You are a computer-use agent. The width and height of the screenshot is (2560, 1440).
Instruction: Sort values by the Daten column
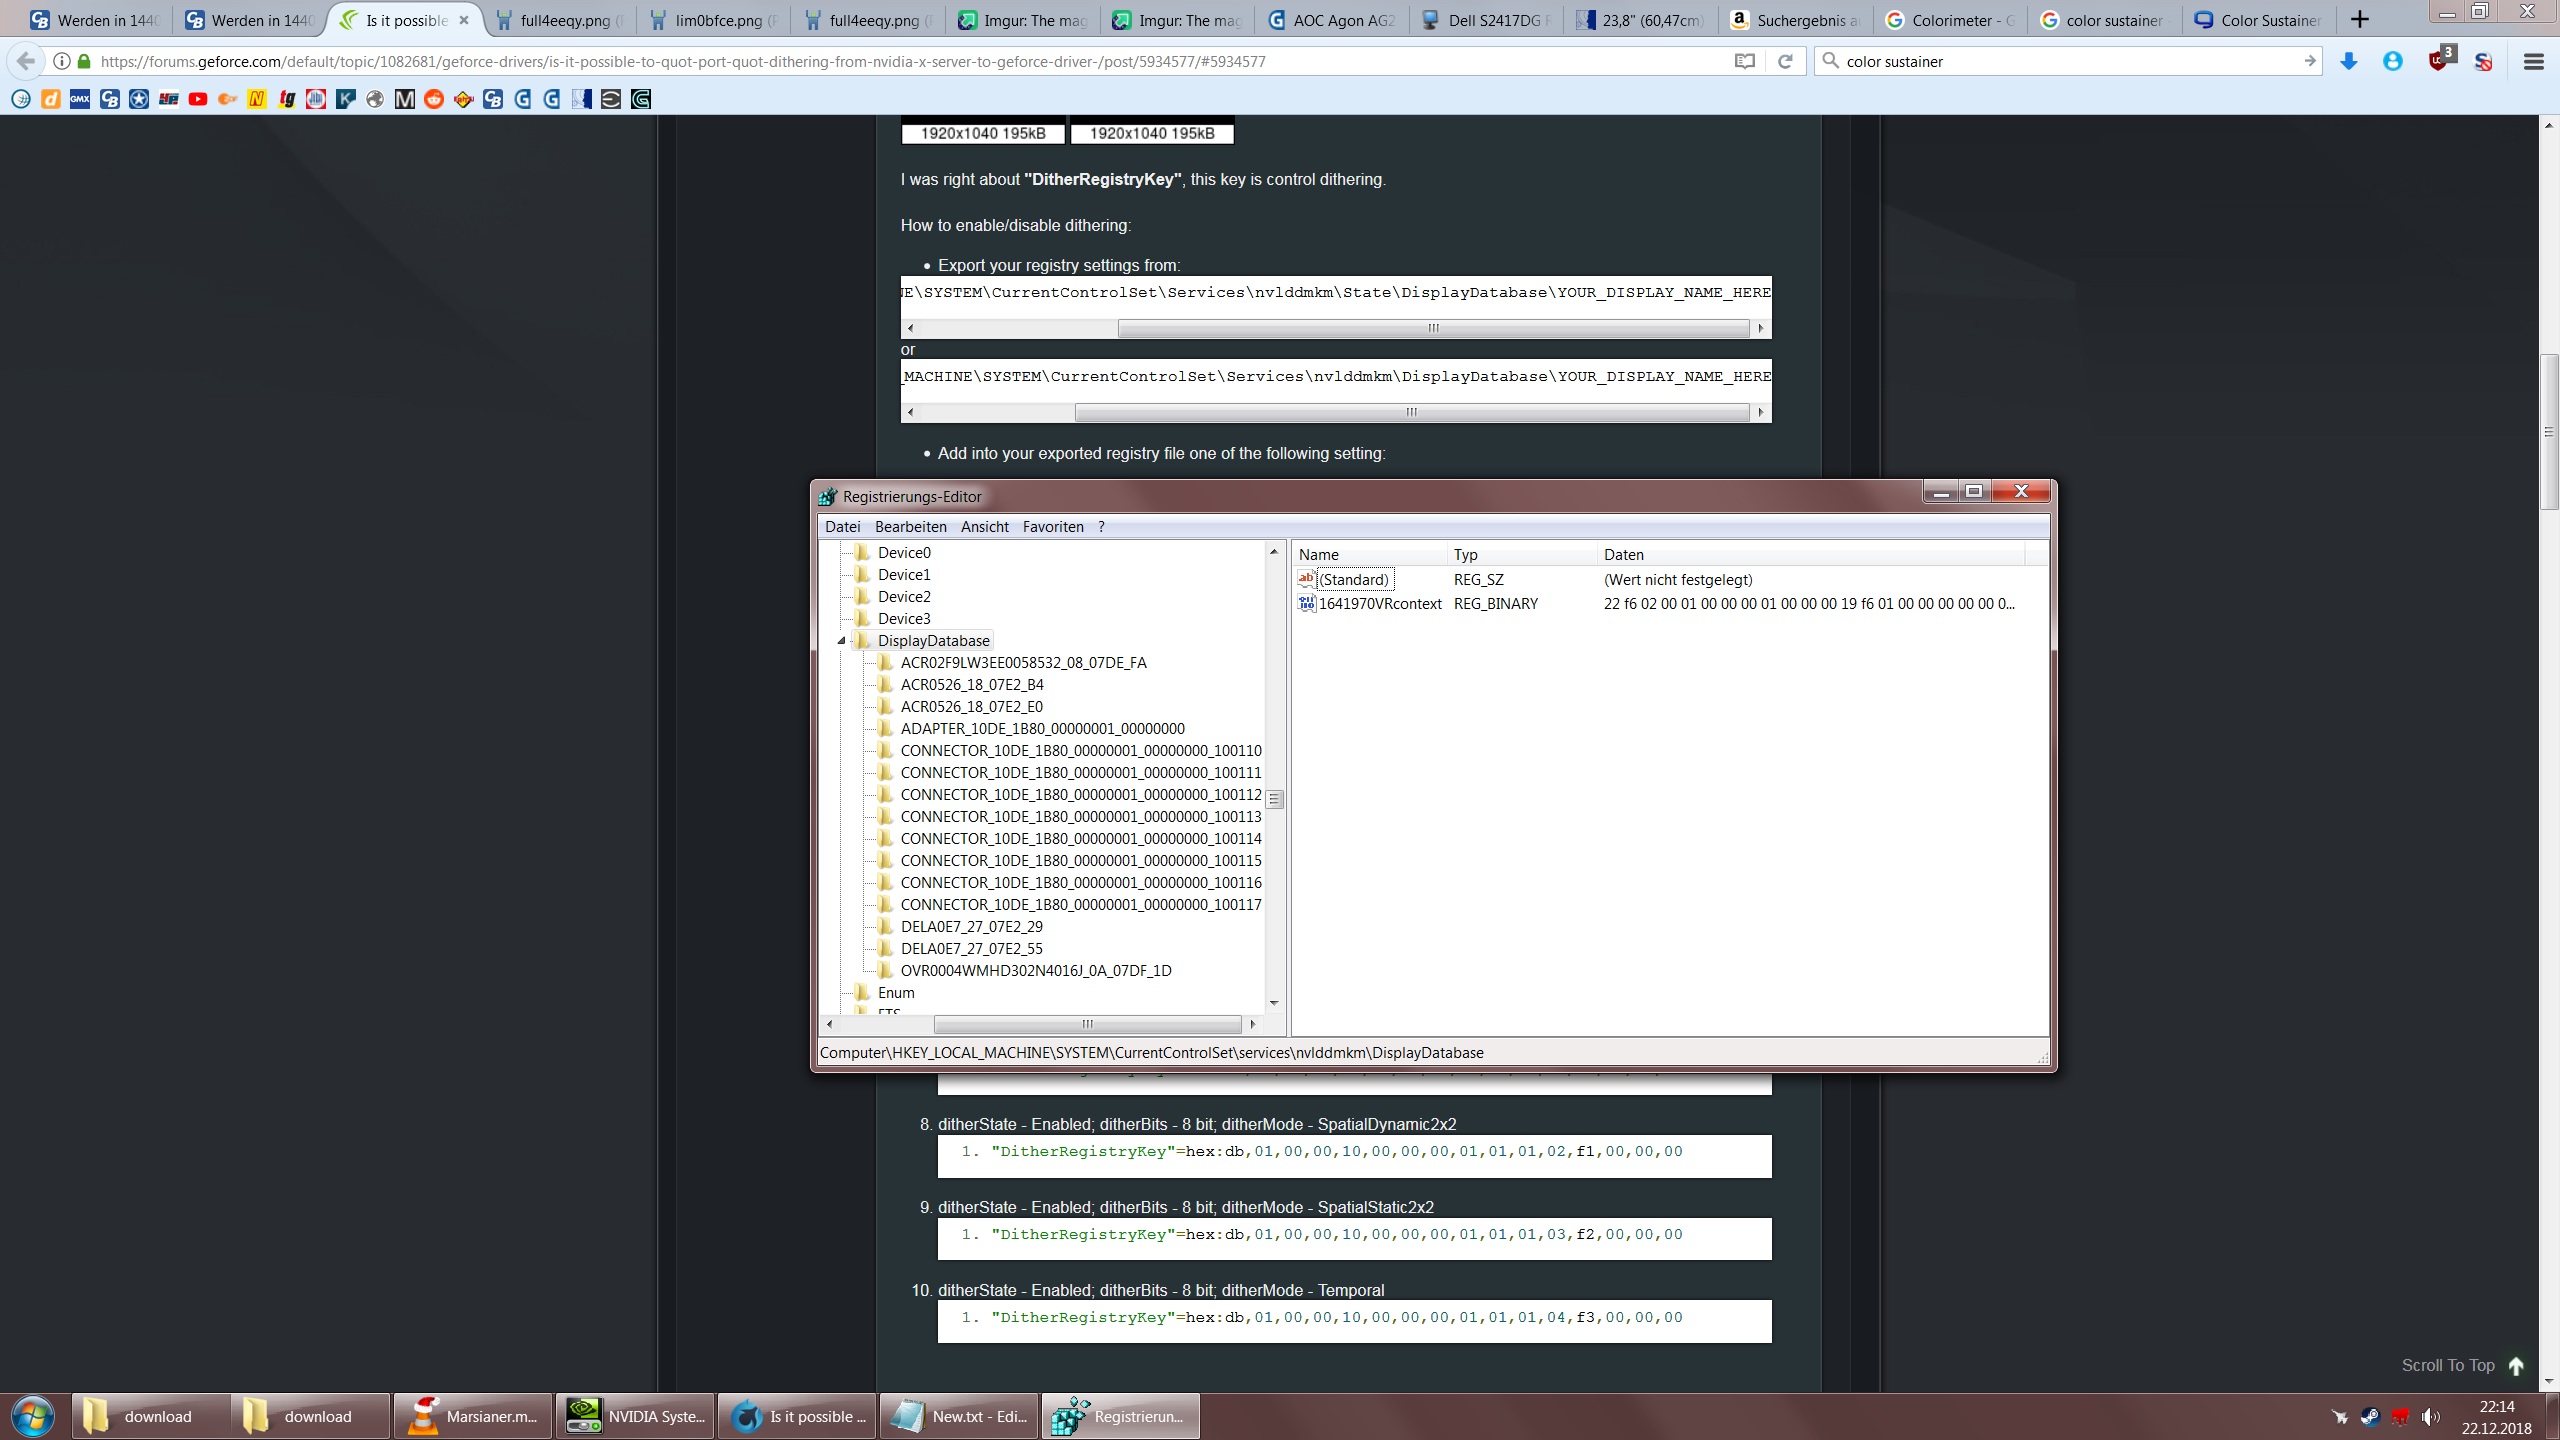tap(1810, 555)
